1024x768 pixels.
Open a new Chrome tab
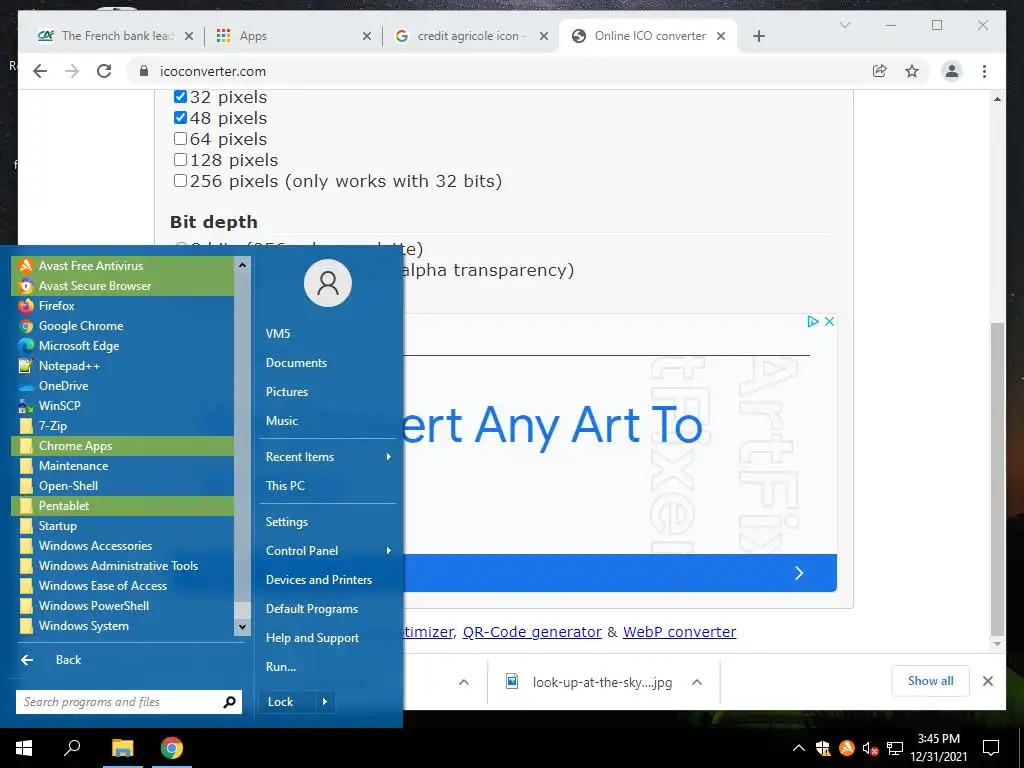coord(758,37)
